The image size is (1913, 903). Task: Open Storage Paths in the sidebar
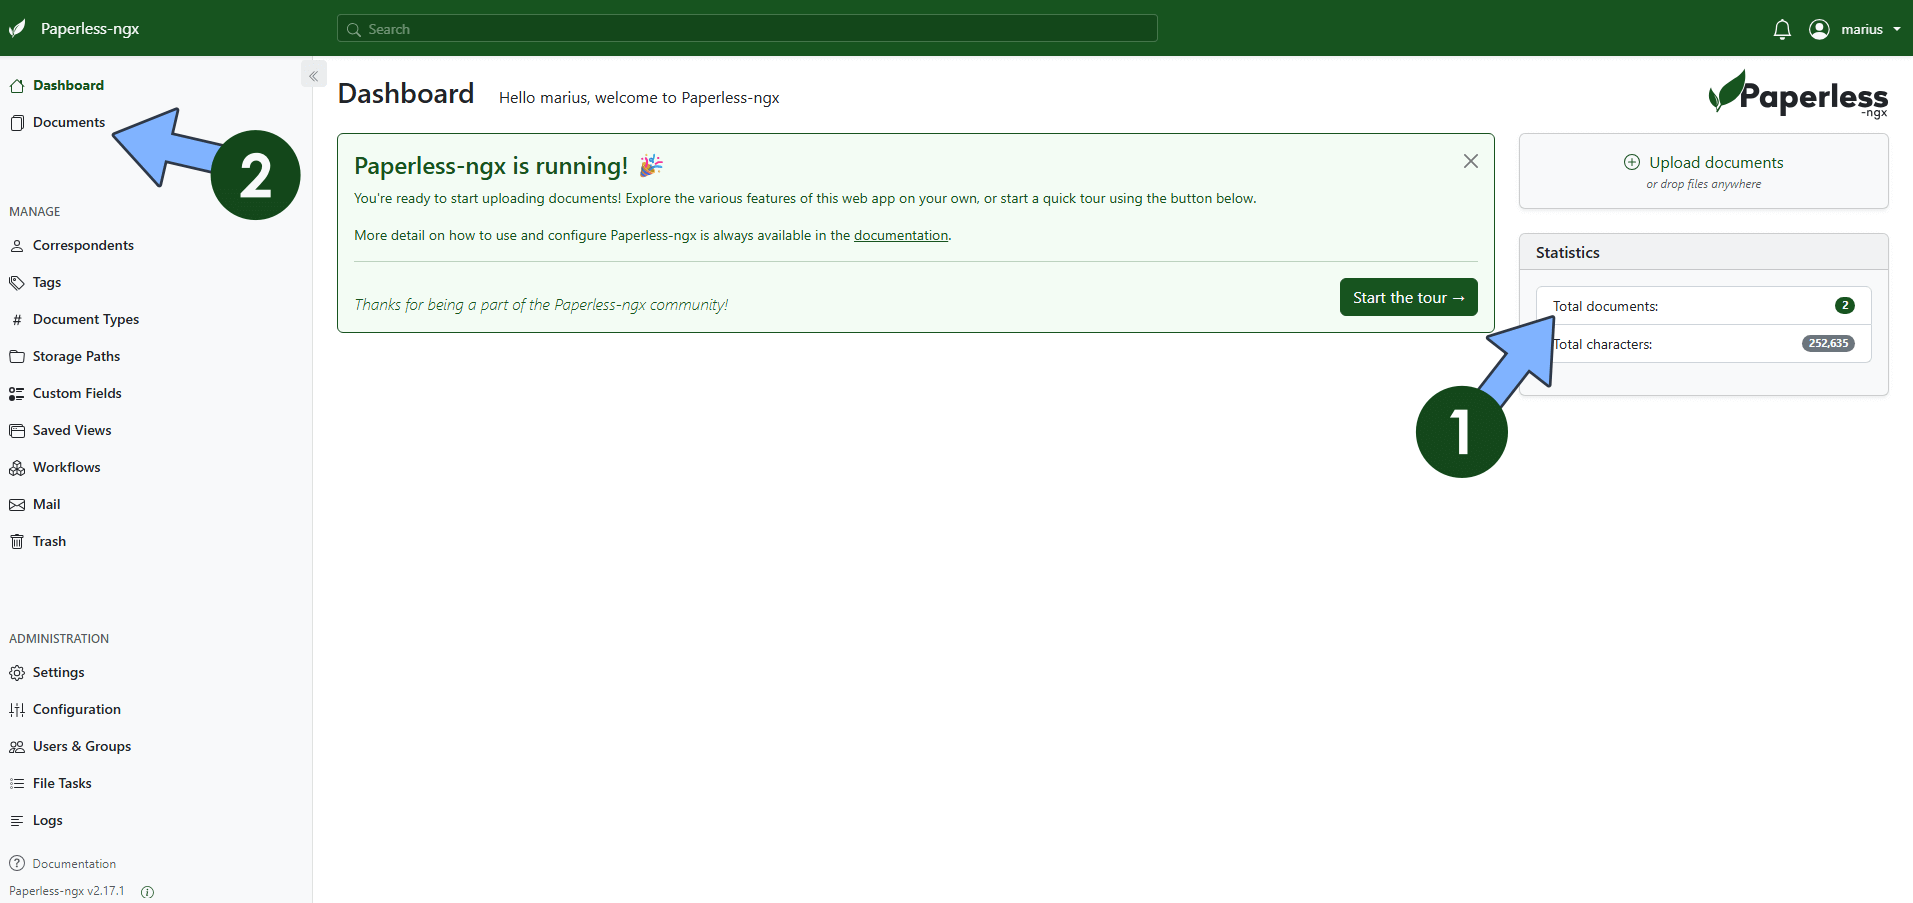pyautogui.click(x=76, y=356)
